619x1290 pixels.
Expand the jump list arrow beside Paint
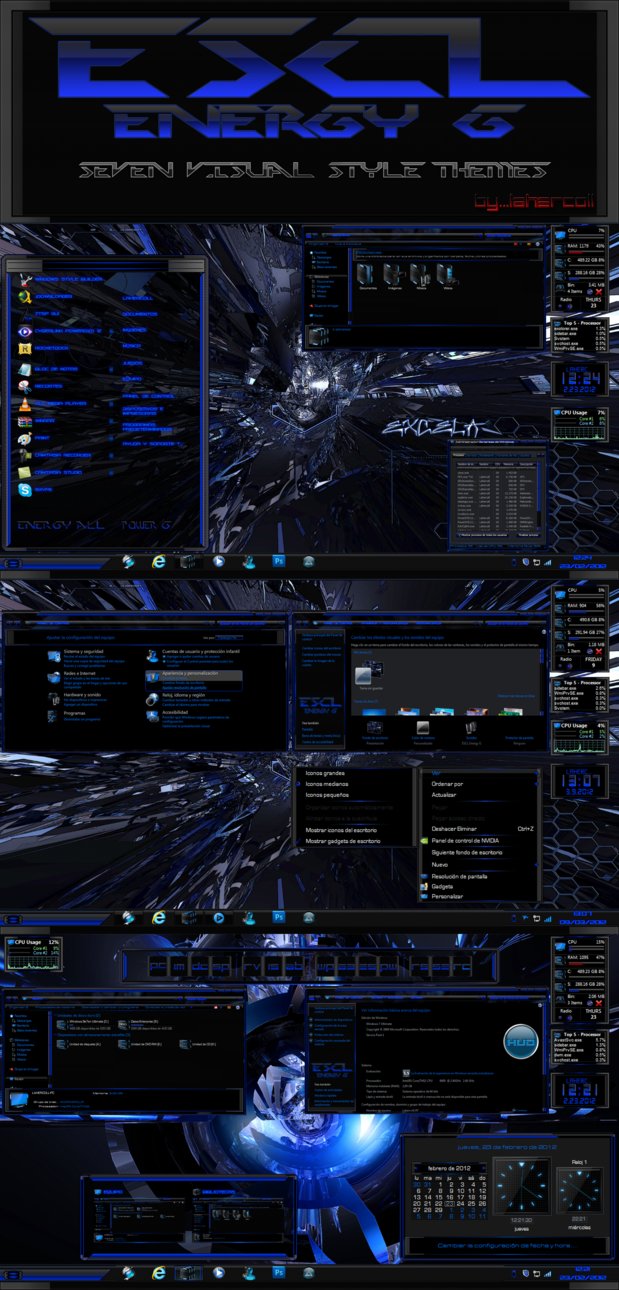111,438
